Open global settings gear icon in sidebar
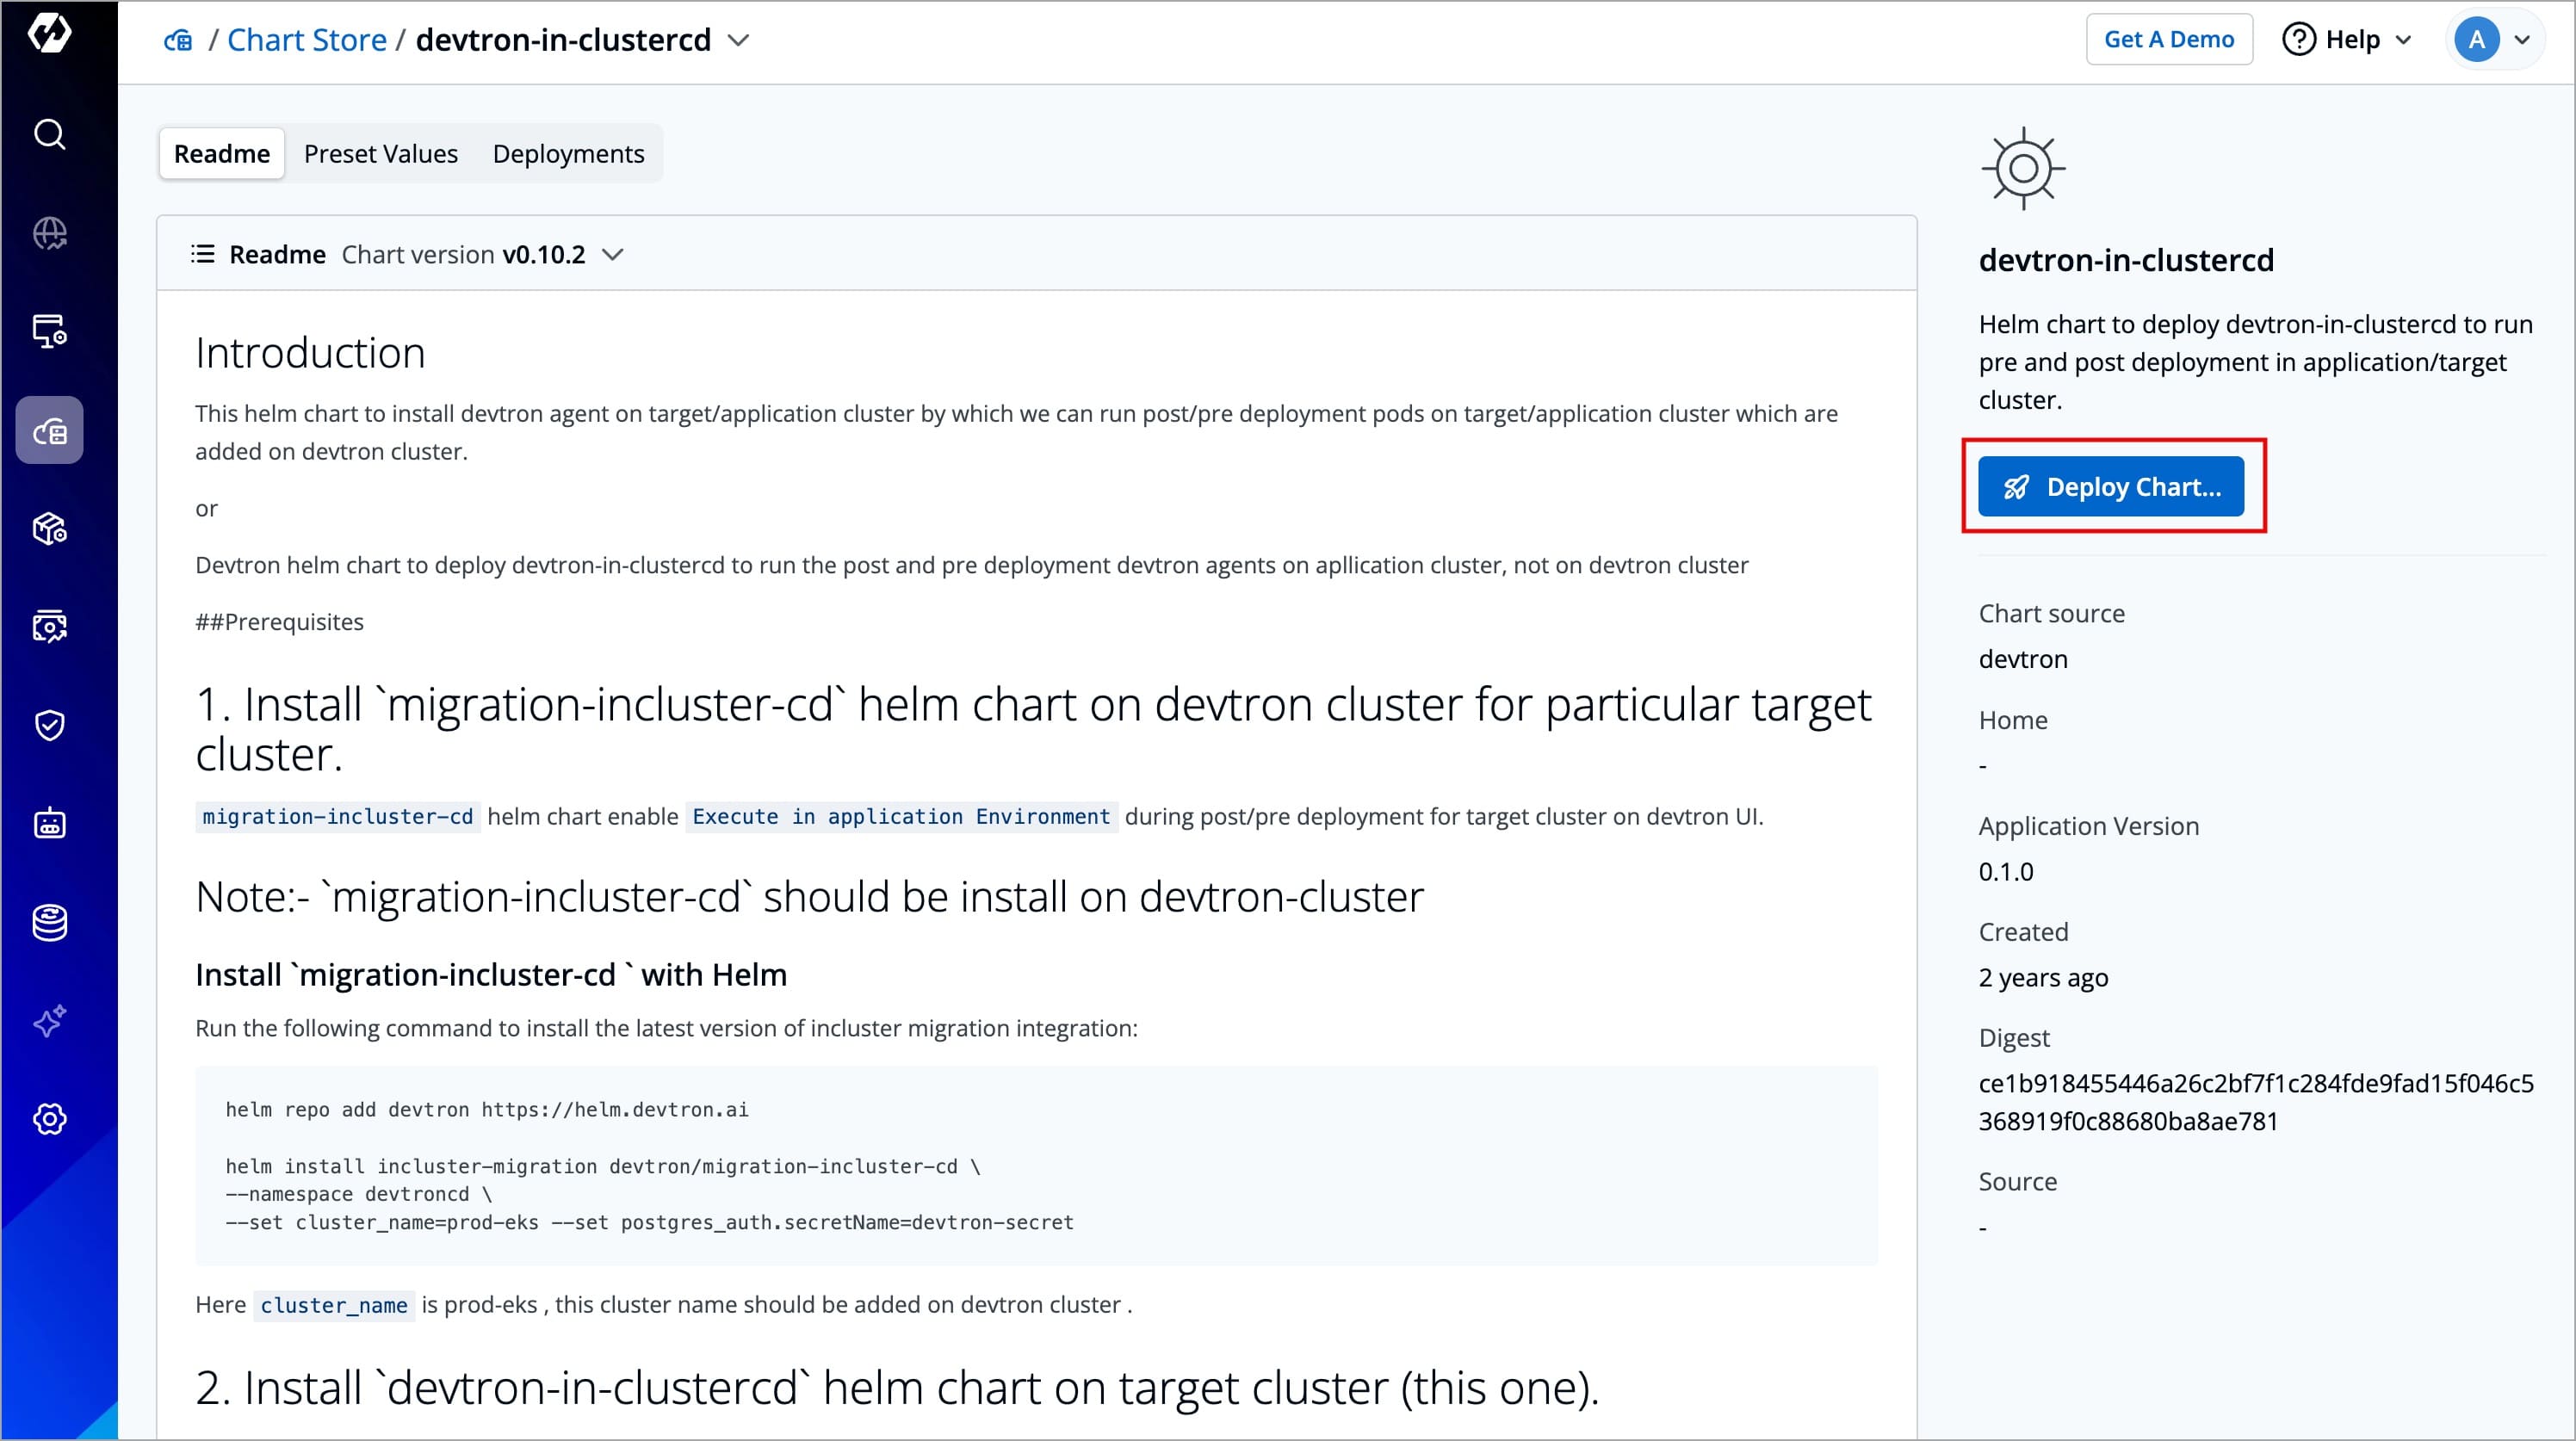 tap(49, 1119)
